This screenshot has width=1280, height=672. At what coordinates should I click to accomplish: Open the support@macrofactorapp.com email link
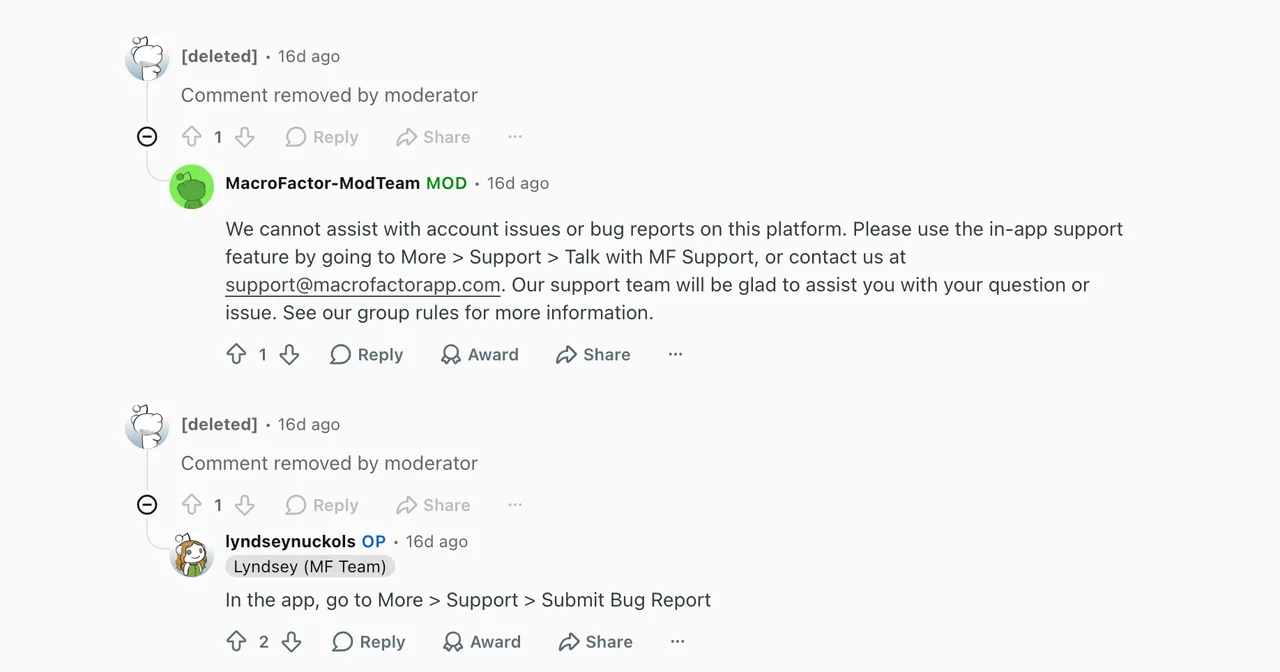[363, 285]
